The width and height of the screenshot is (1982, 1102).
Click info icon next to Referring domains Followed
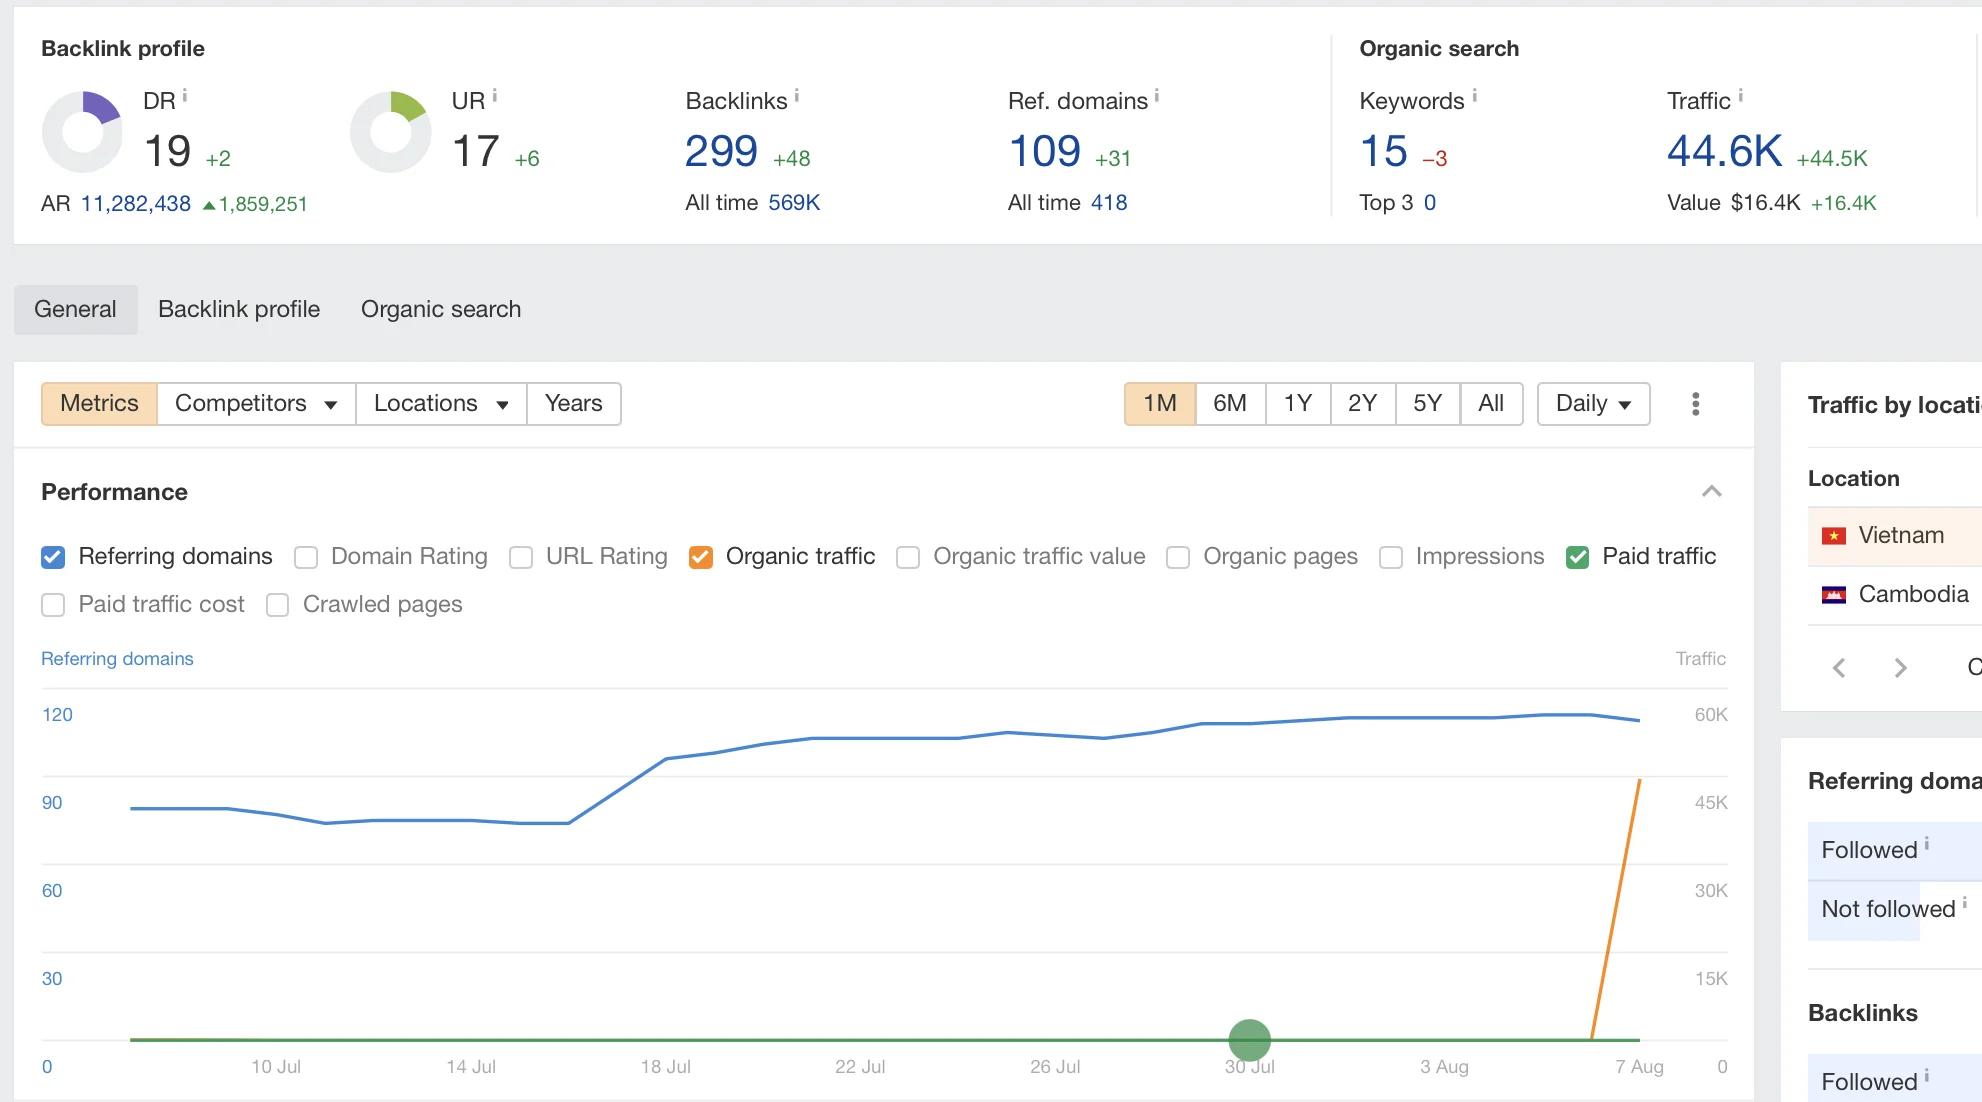click(x=1927, y=843)
